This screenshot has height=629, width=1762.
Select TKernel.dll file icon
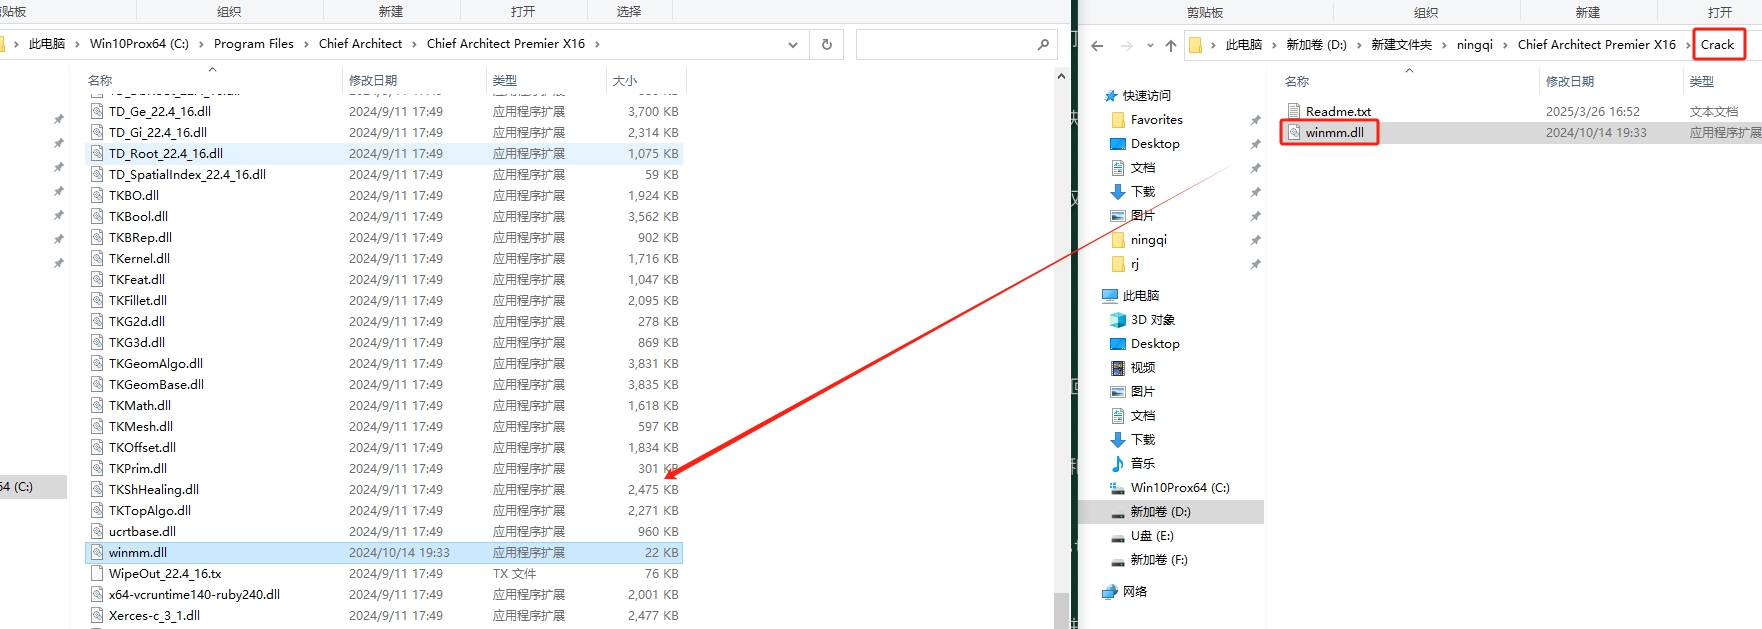[97, 258]
